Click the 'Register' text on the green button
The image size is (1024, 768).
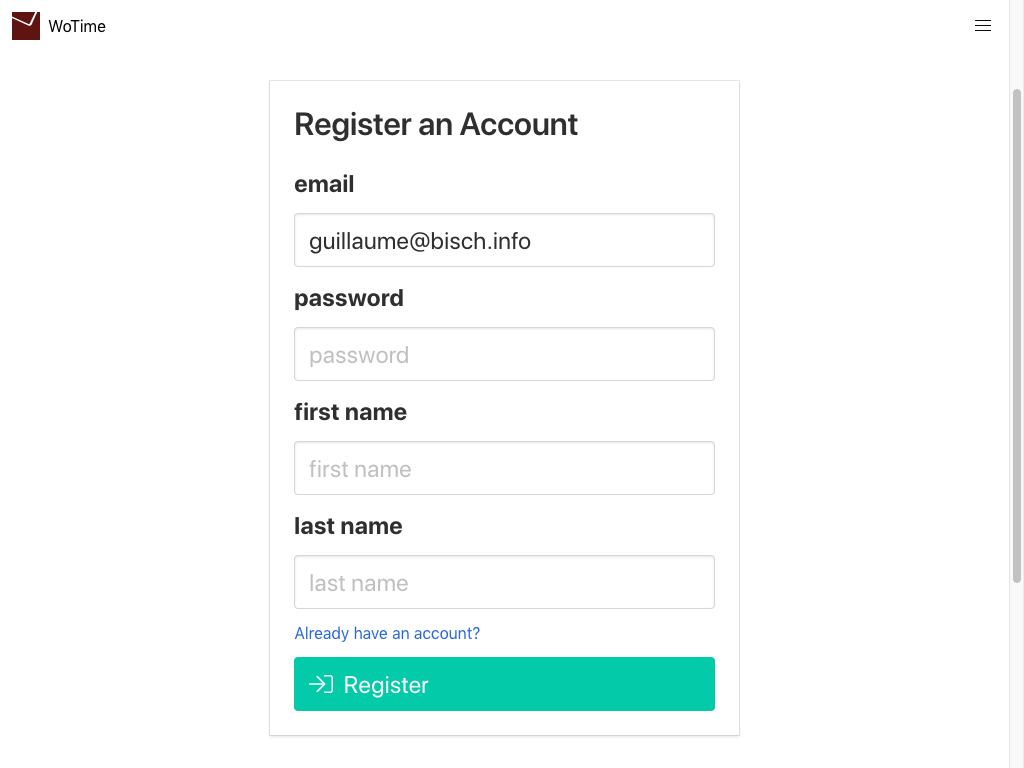pyautogui.click(x=386, y=685)
